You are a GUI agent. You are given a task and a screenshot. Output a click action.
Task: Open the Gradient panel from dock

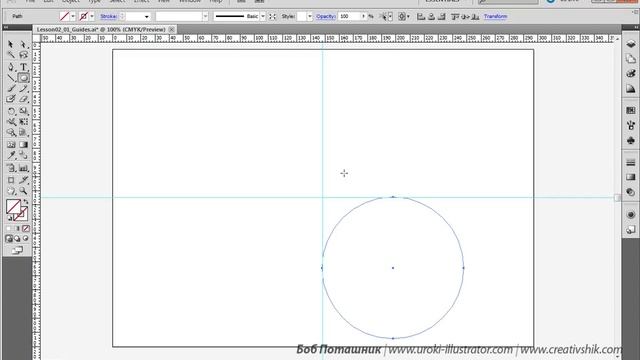coord(631,177)
